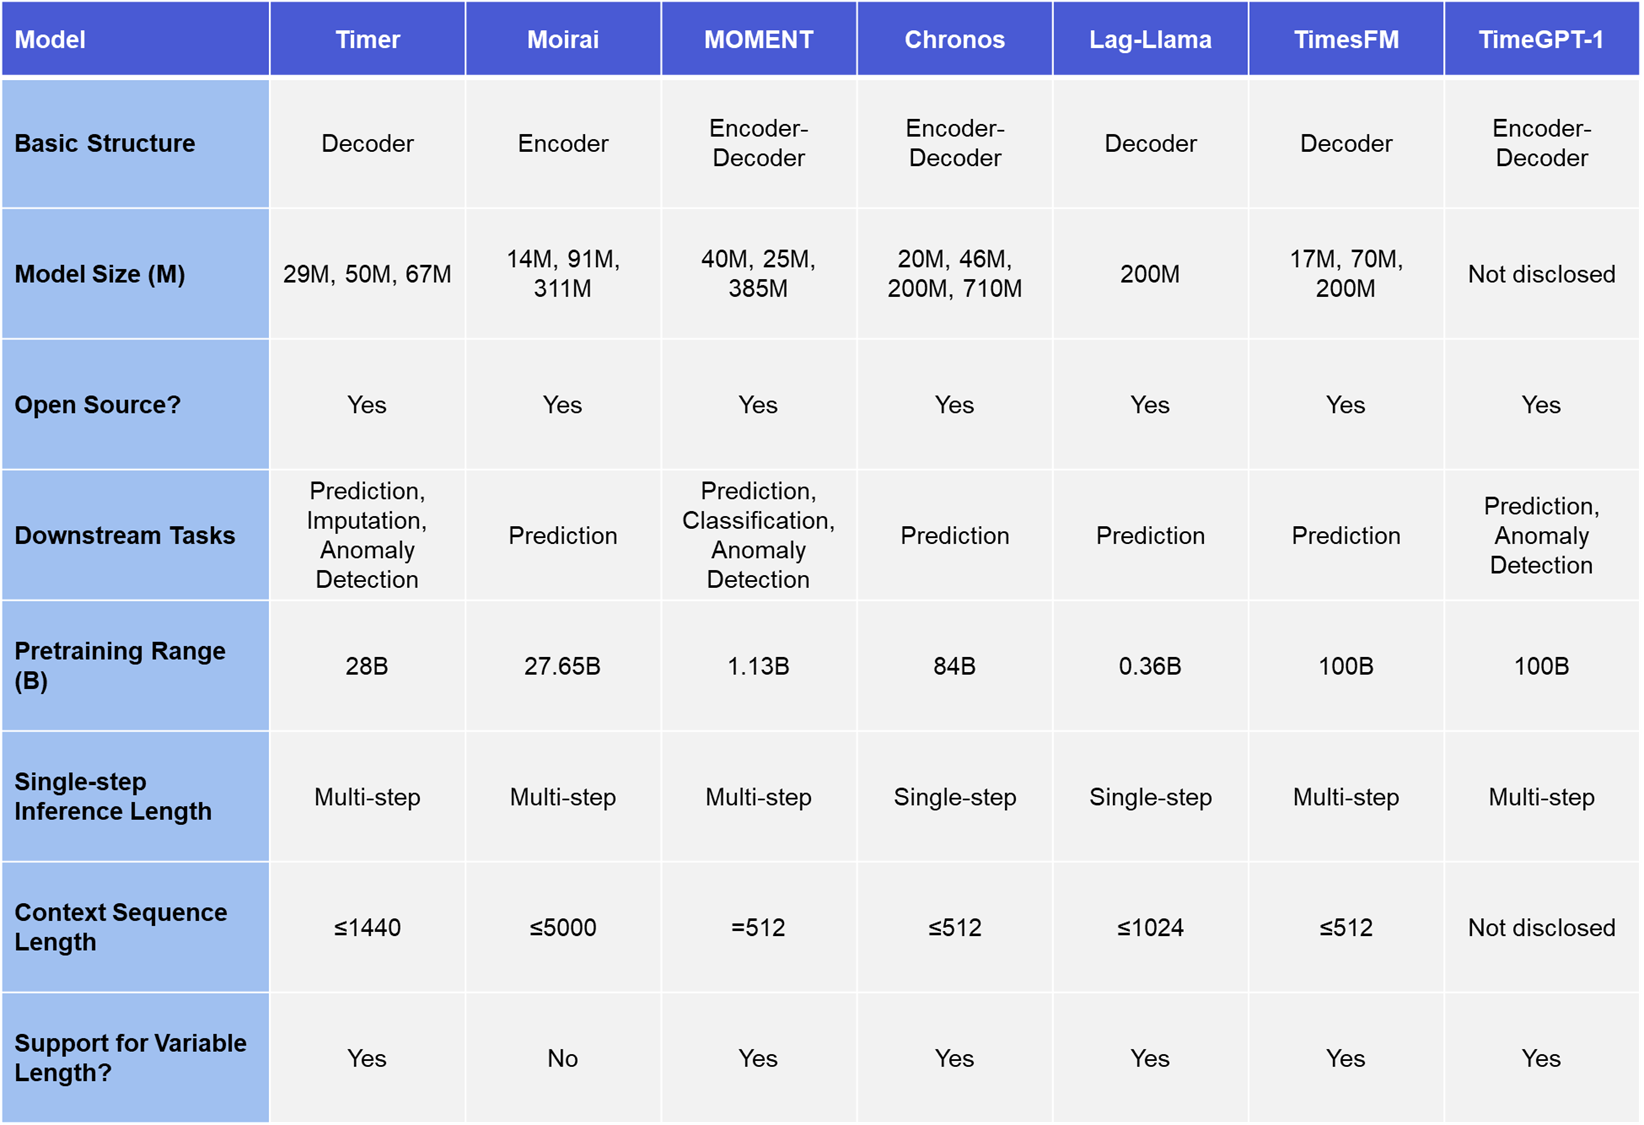Click the Chronos column header
1644x1125 pixels.
click(x=954, y=38)
